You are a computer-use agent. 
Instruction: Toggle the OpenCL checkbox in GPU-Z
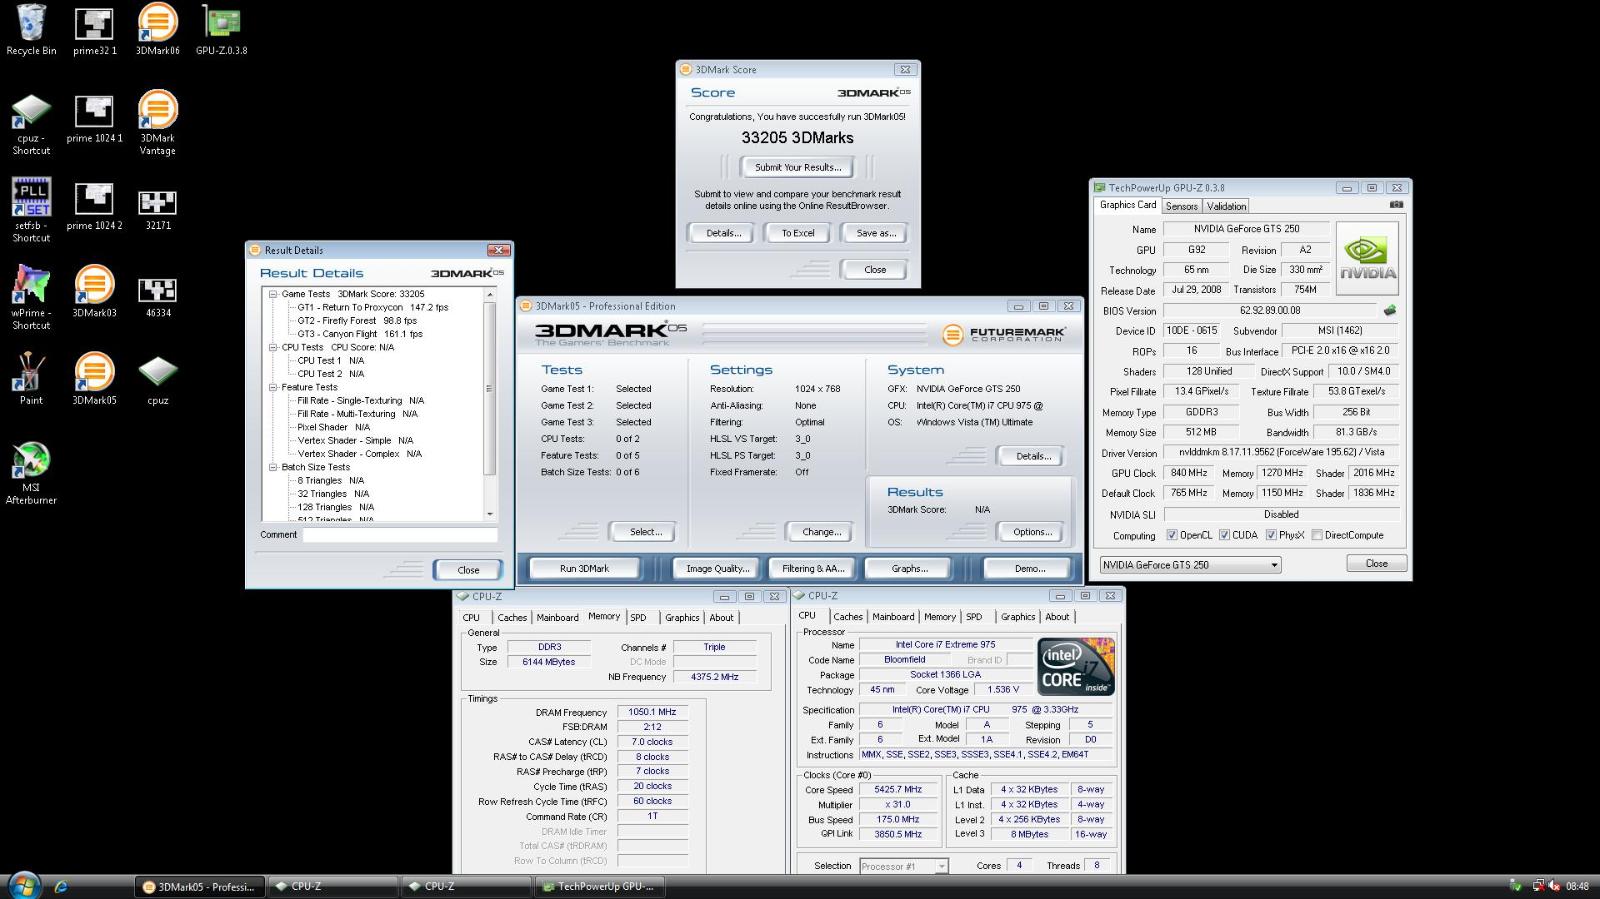[1172, 535]
